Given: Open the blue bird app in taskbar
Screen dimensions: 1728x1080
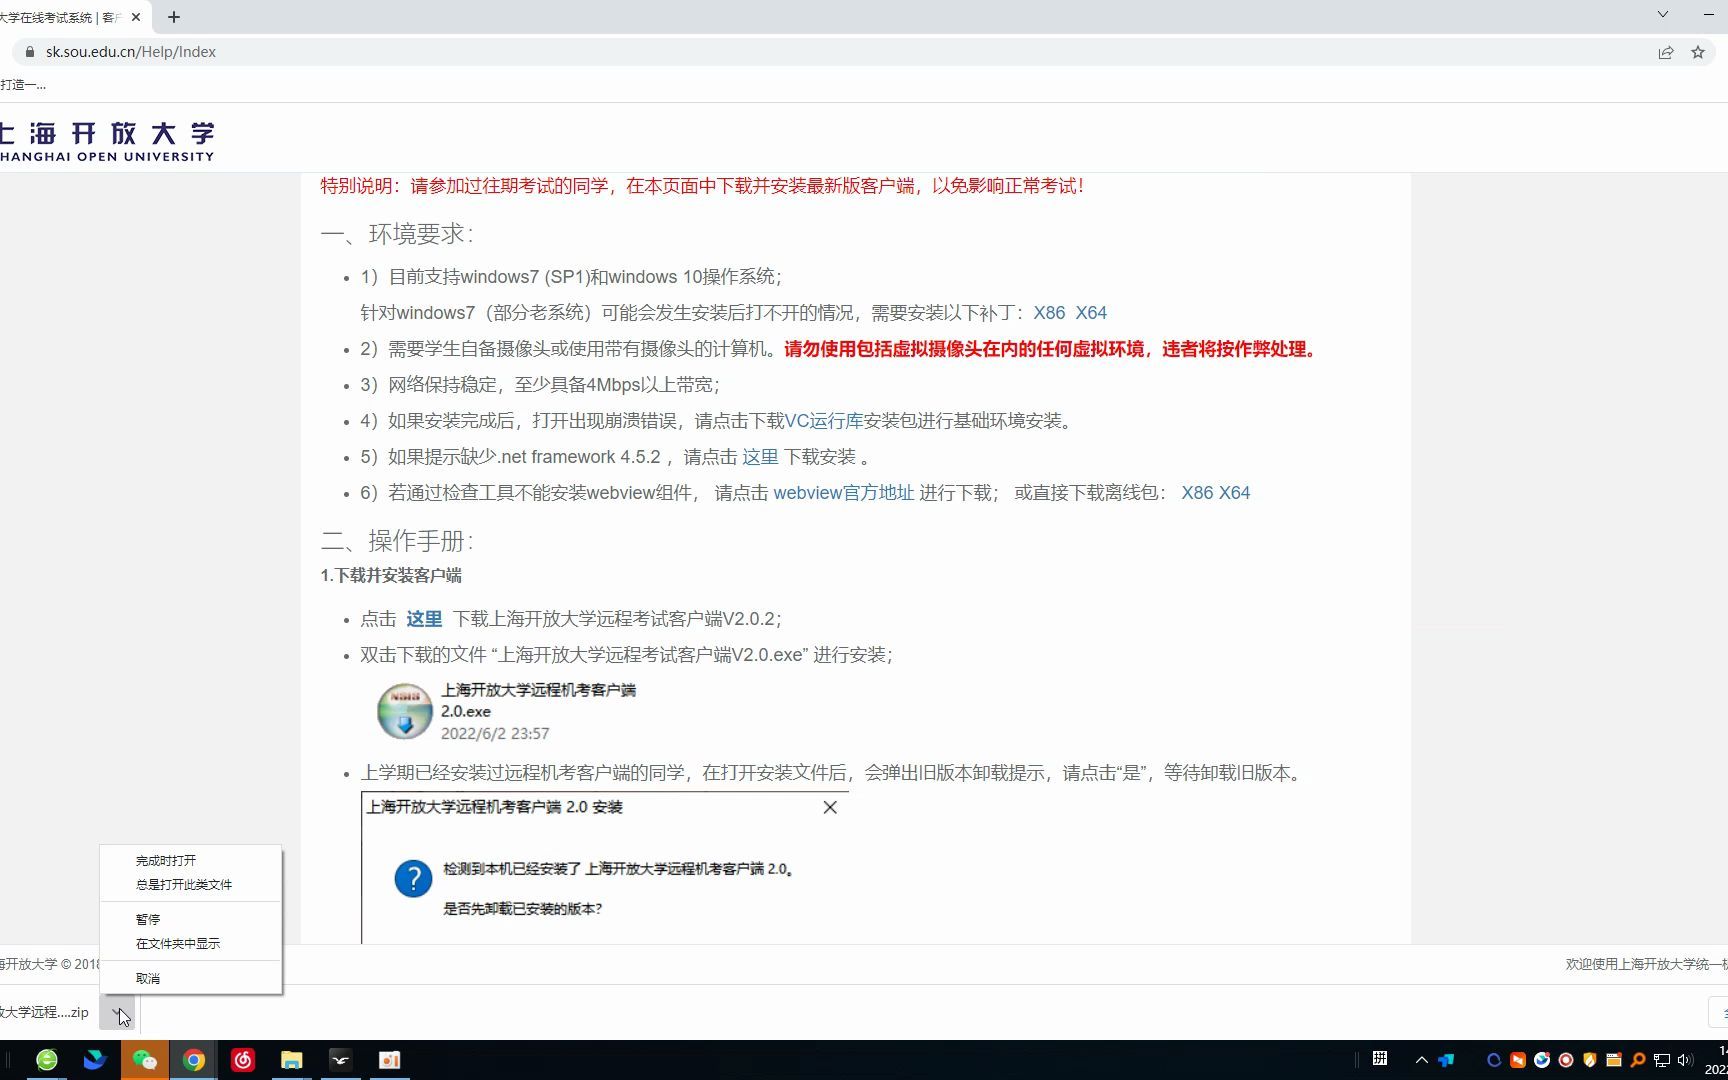Looking at the screenshot, I should (x=95, y=1060).
